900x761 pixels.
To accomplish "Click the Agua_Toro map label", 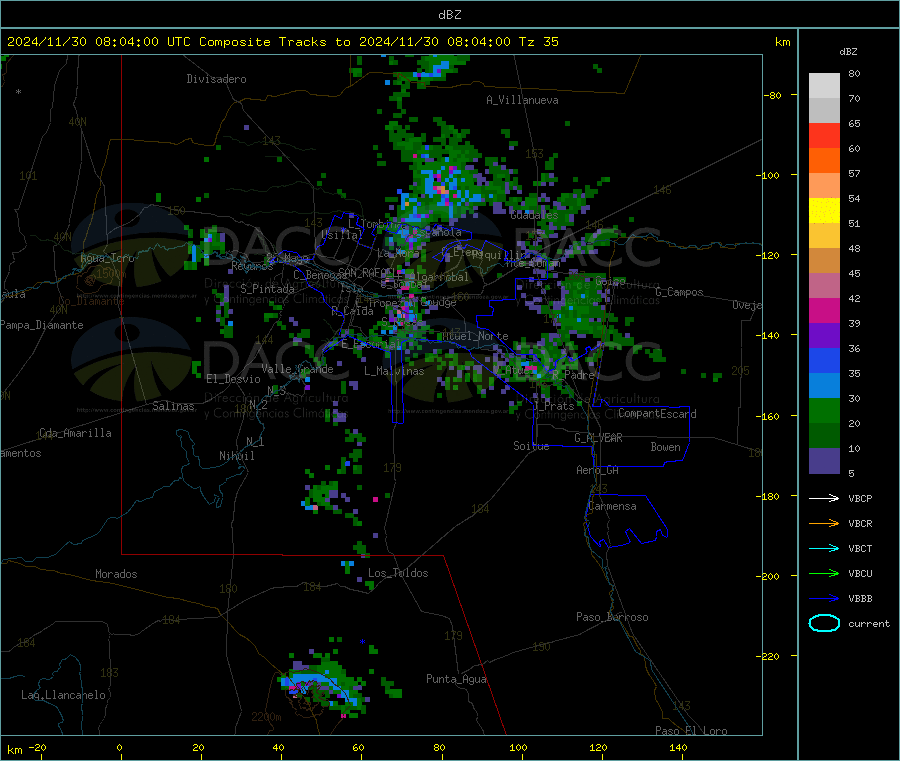I will [x=107, y=258].
